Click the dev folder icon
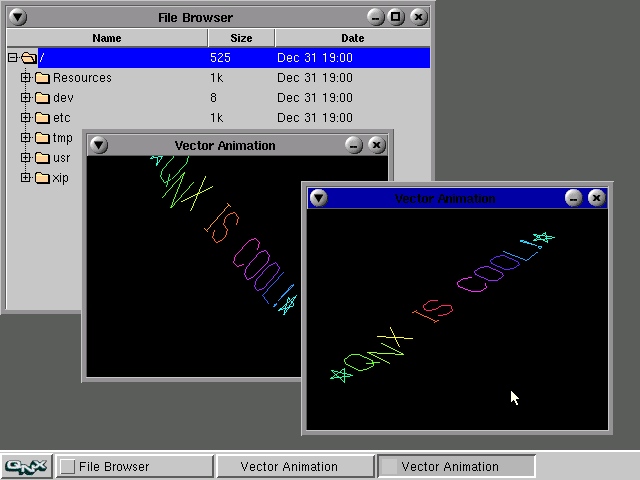 [42, 98]
